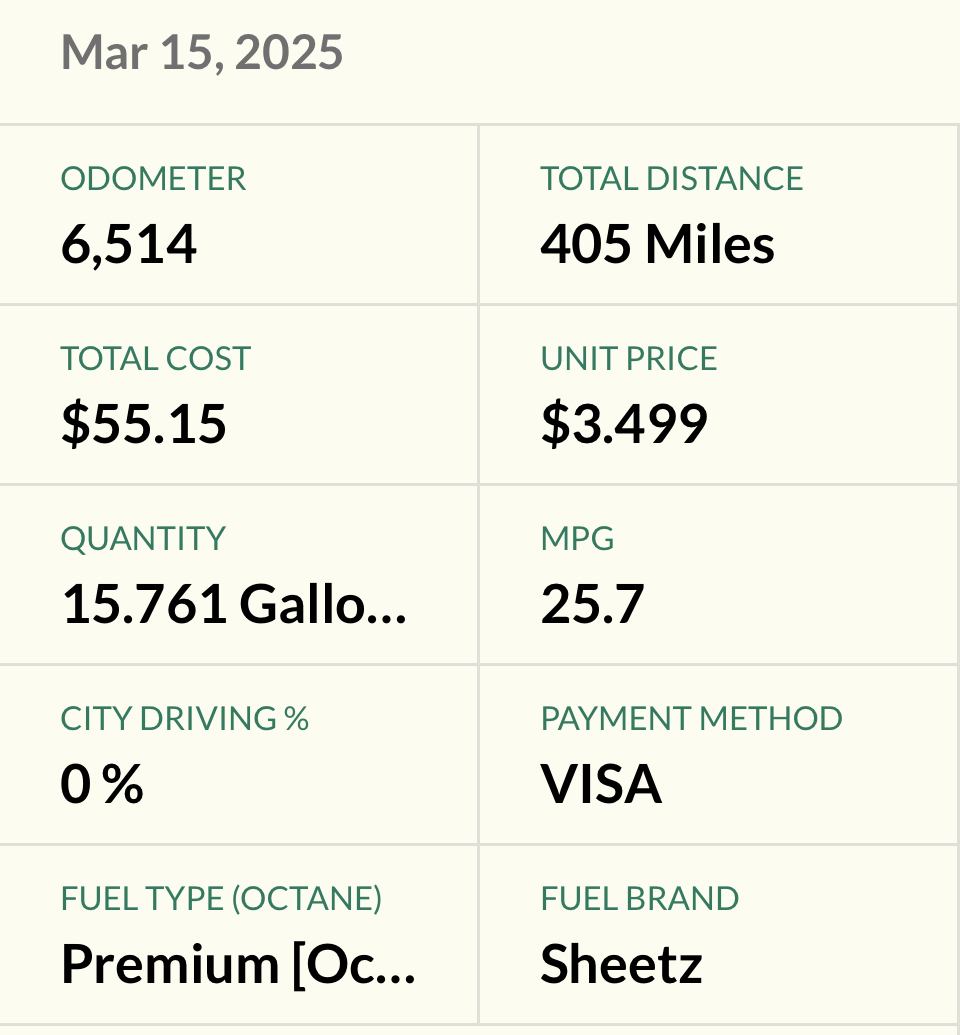This screenshot has width=960, height=1035.
Task: Open the truncated Quantity 15.761 Gallons value
Action: point(234,604)
